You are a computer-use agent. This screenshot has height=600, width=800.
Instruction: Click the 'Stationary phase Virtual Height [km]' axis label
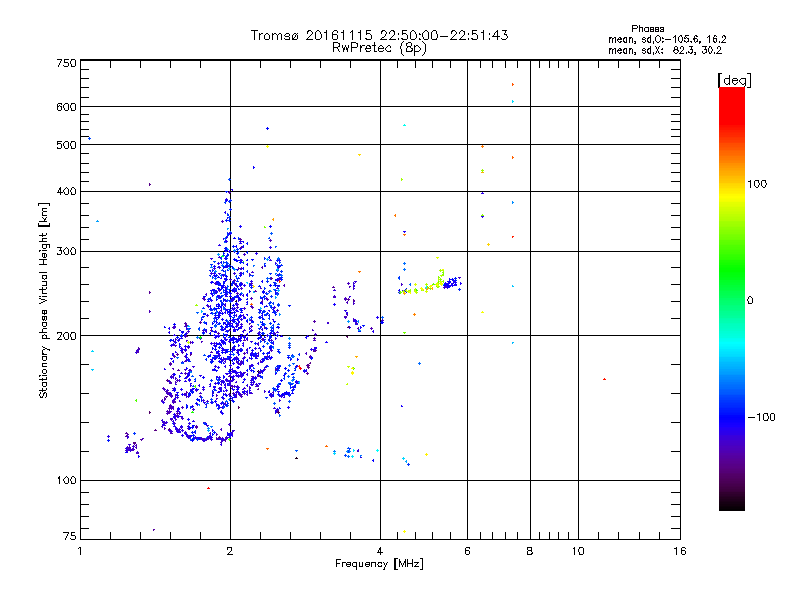[x=44, y=300]
